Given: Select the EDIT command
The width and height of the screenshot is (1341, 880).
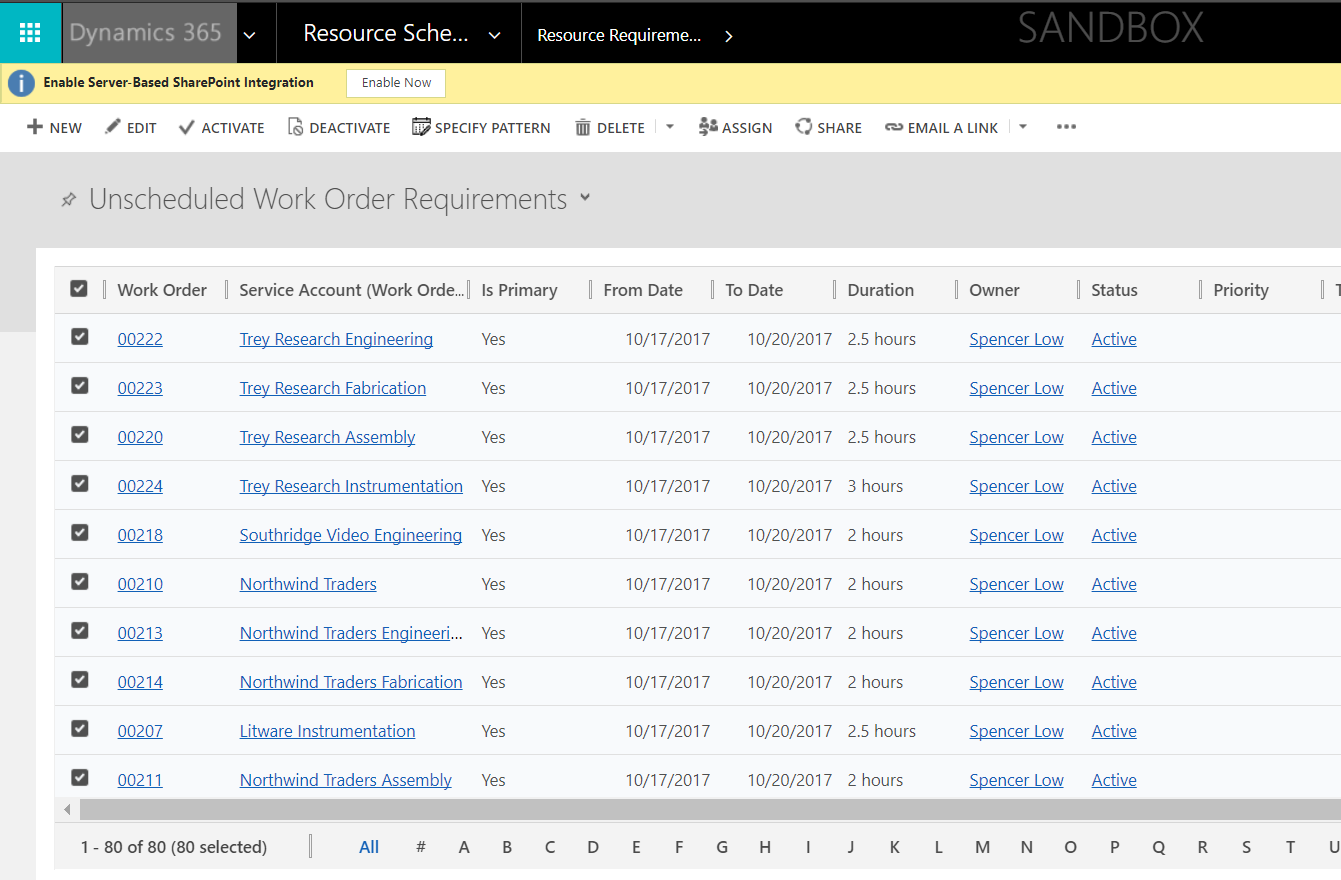Looking at the screenshot, I should point(130,127).
